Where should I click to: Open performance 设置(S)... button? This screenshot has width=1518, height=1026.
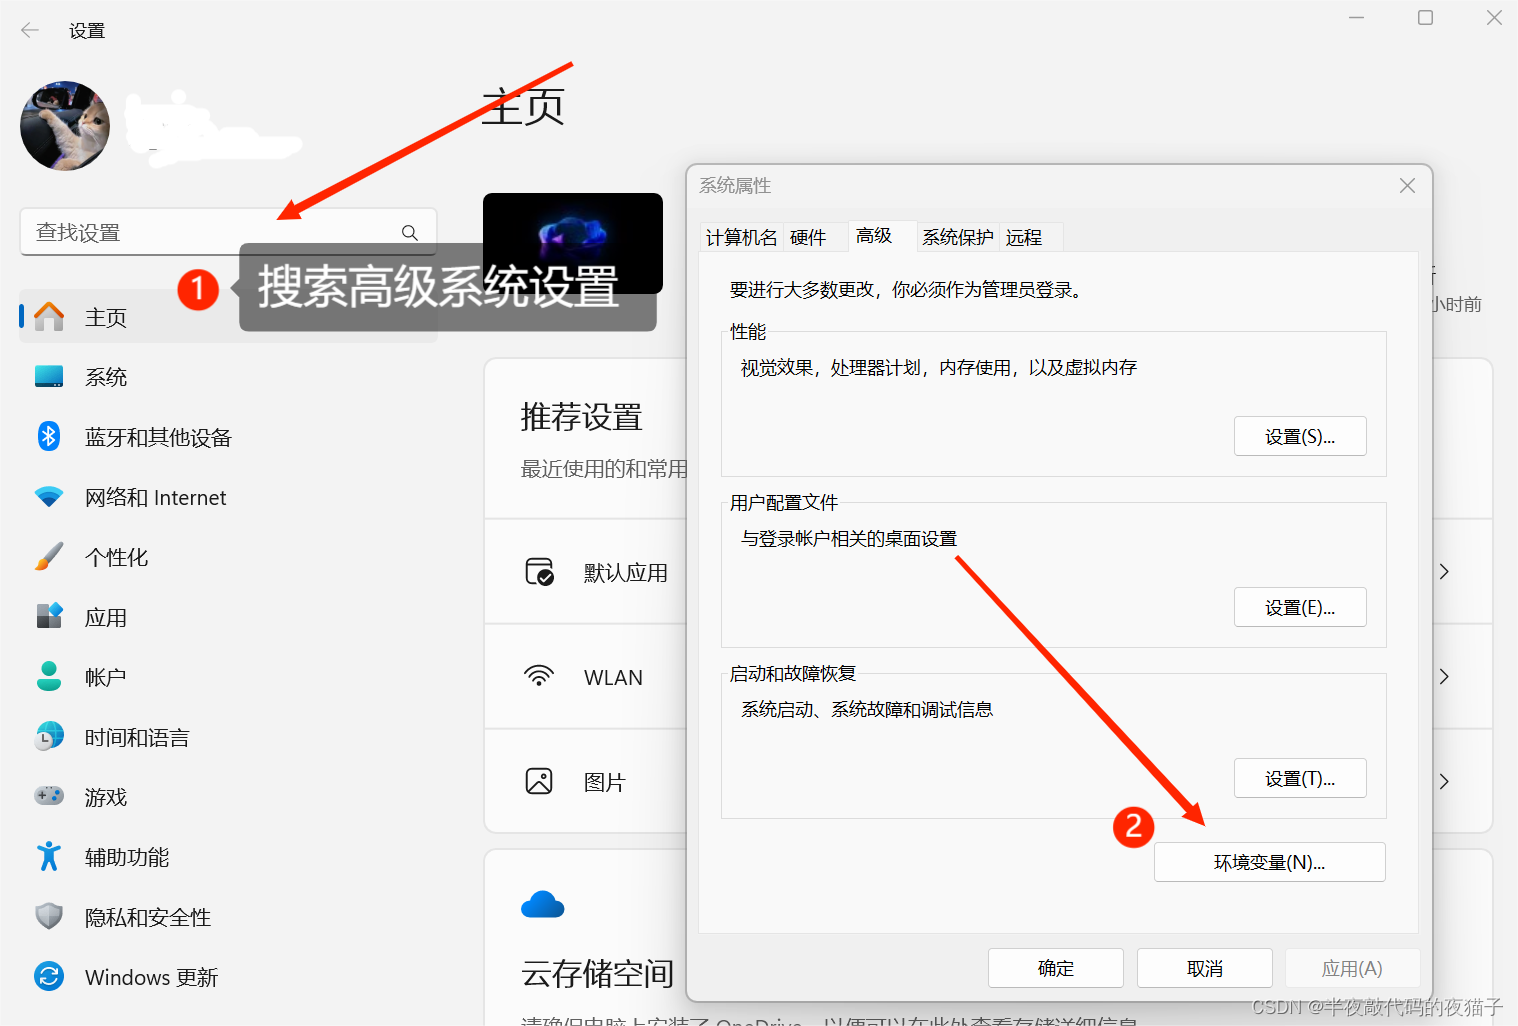pyautogui.click(x=1300, y=436)
